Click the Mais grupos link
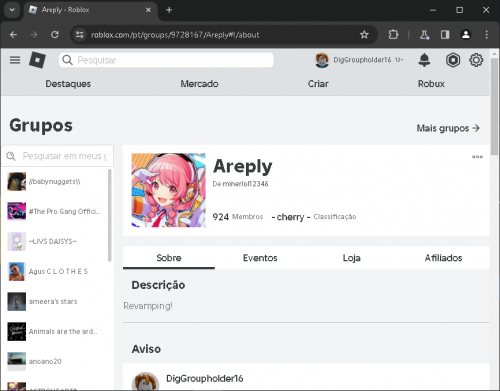The height and width of the screenshot is (391, 500). point(448,128)
